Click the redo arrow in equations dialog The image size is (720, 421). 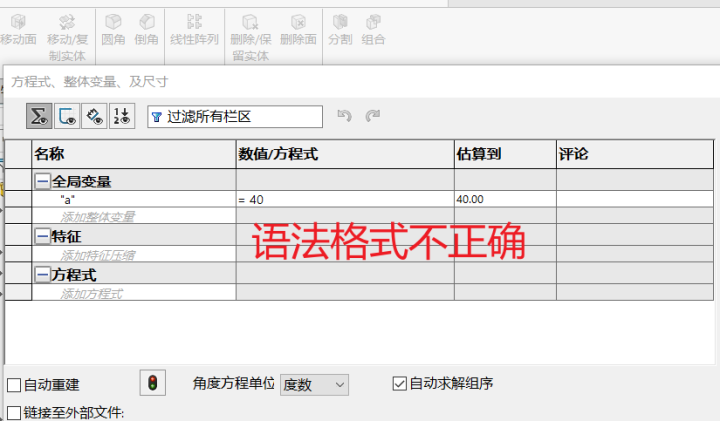[372, 116]
